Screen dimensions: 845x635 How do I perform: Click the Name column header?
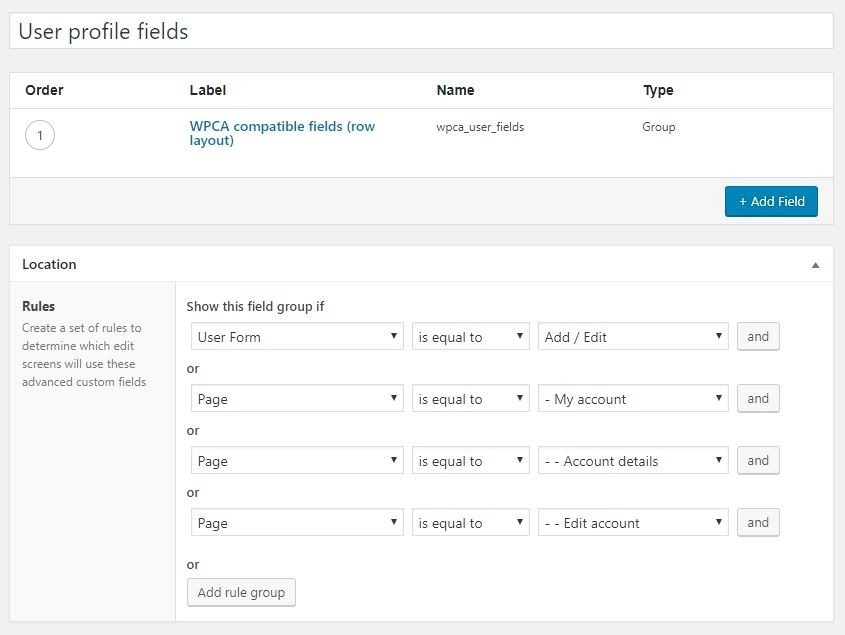click(455, 90)
